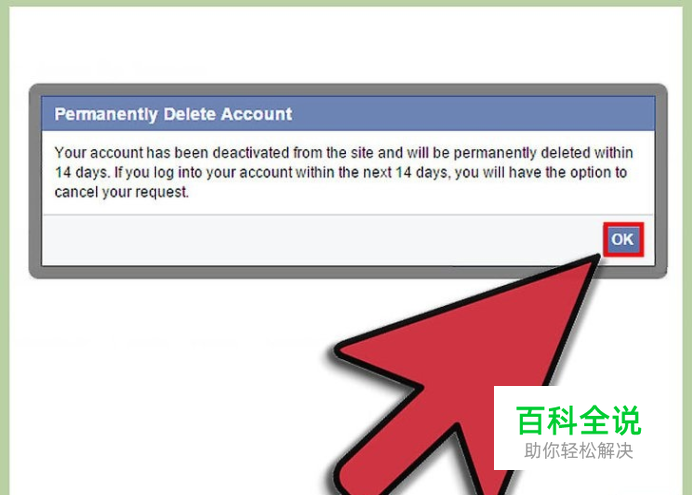This screenshot has width=692, height=495.
Task: Click 'permanently deleted within' in the message
Action: (x=543, y=153)
